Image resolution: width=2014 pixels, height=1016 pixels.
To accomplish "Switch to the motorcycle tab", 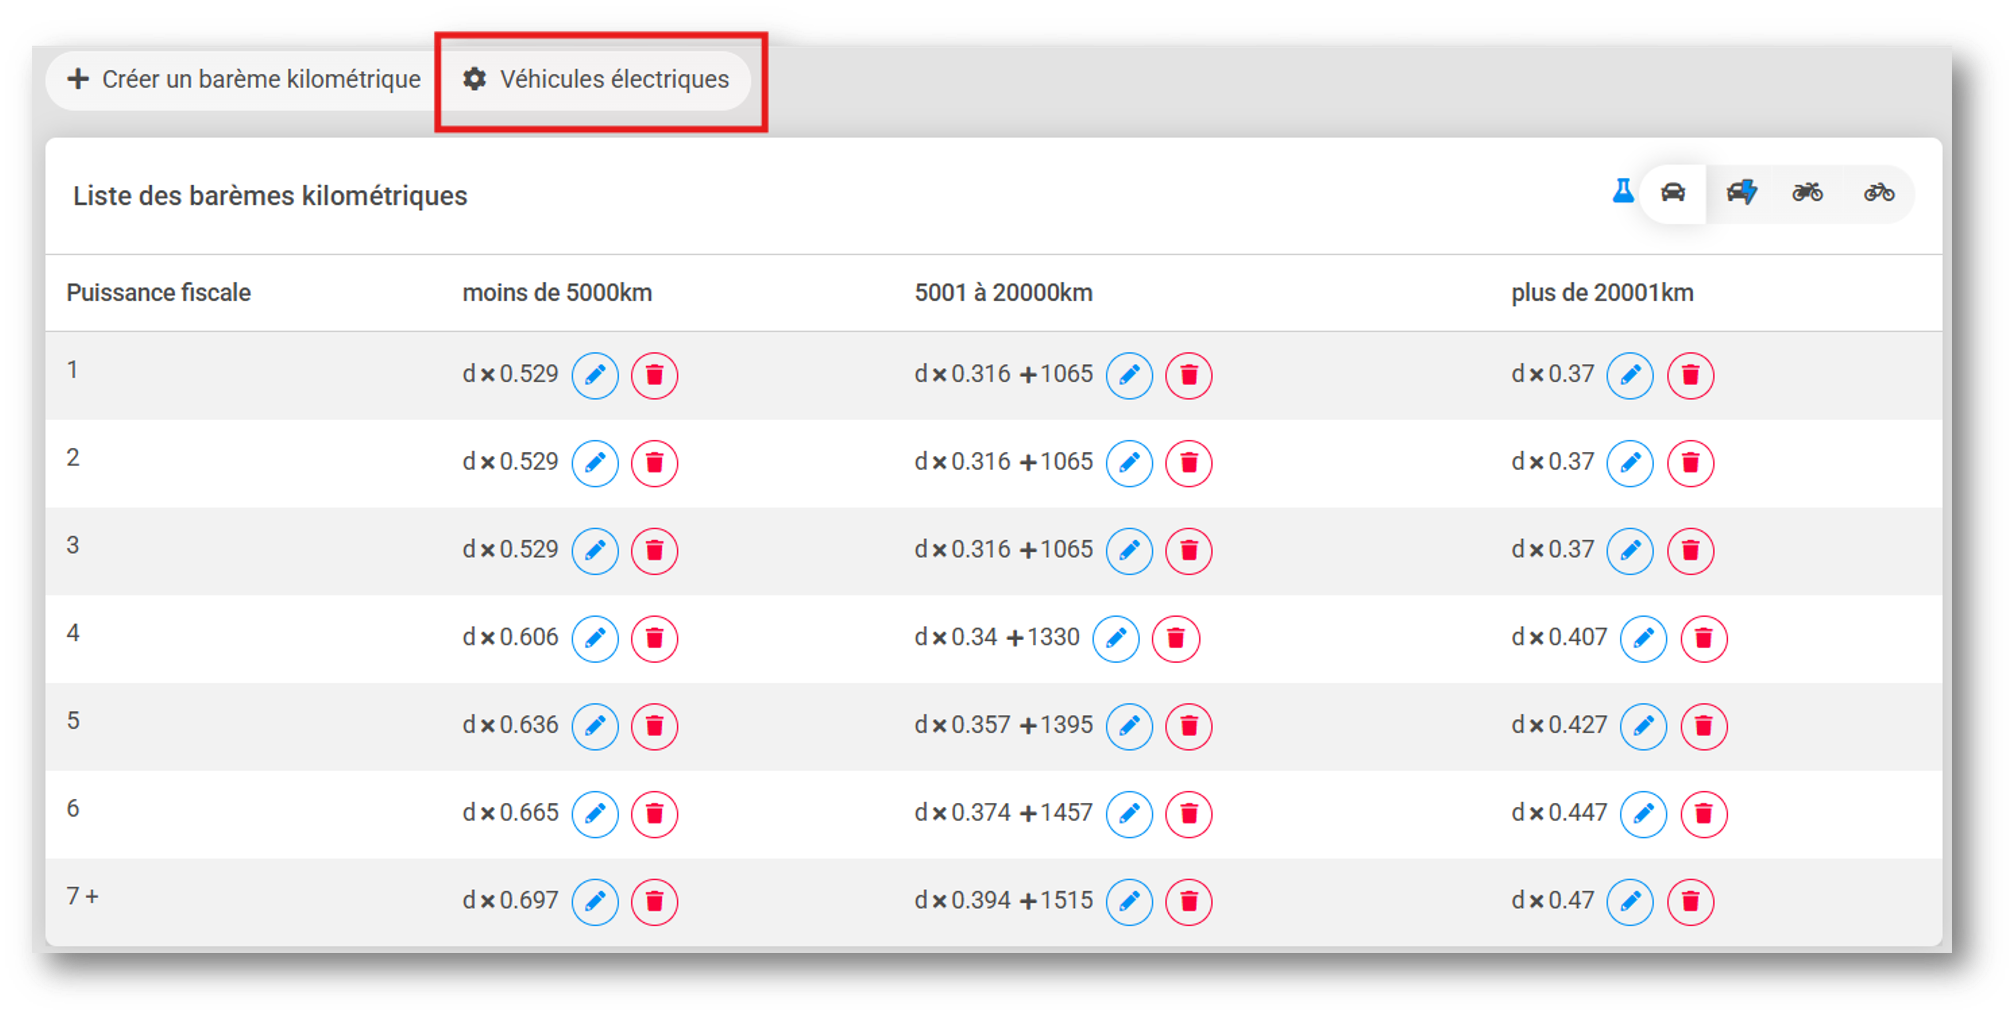I will pyautogui.click(x=1807, y=192).
